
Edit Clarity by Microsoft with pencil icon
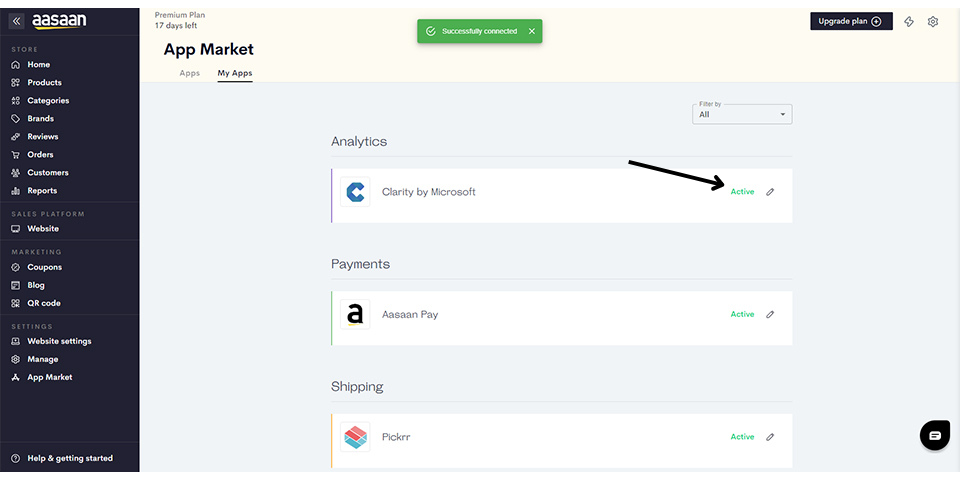(x=770, y=192)
